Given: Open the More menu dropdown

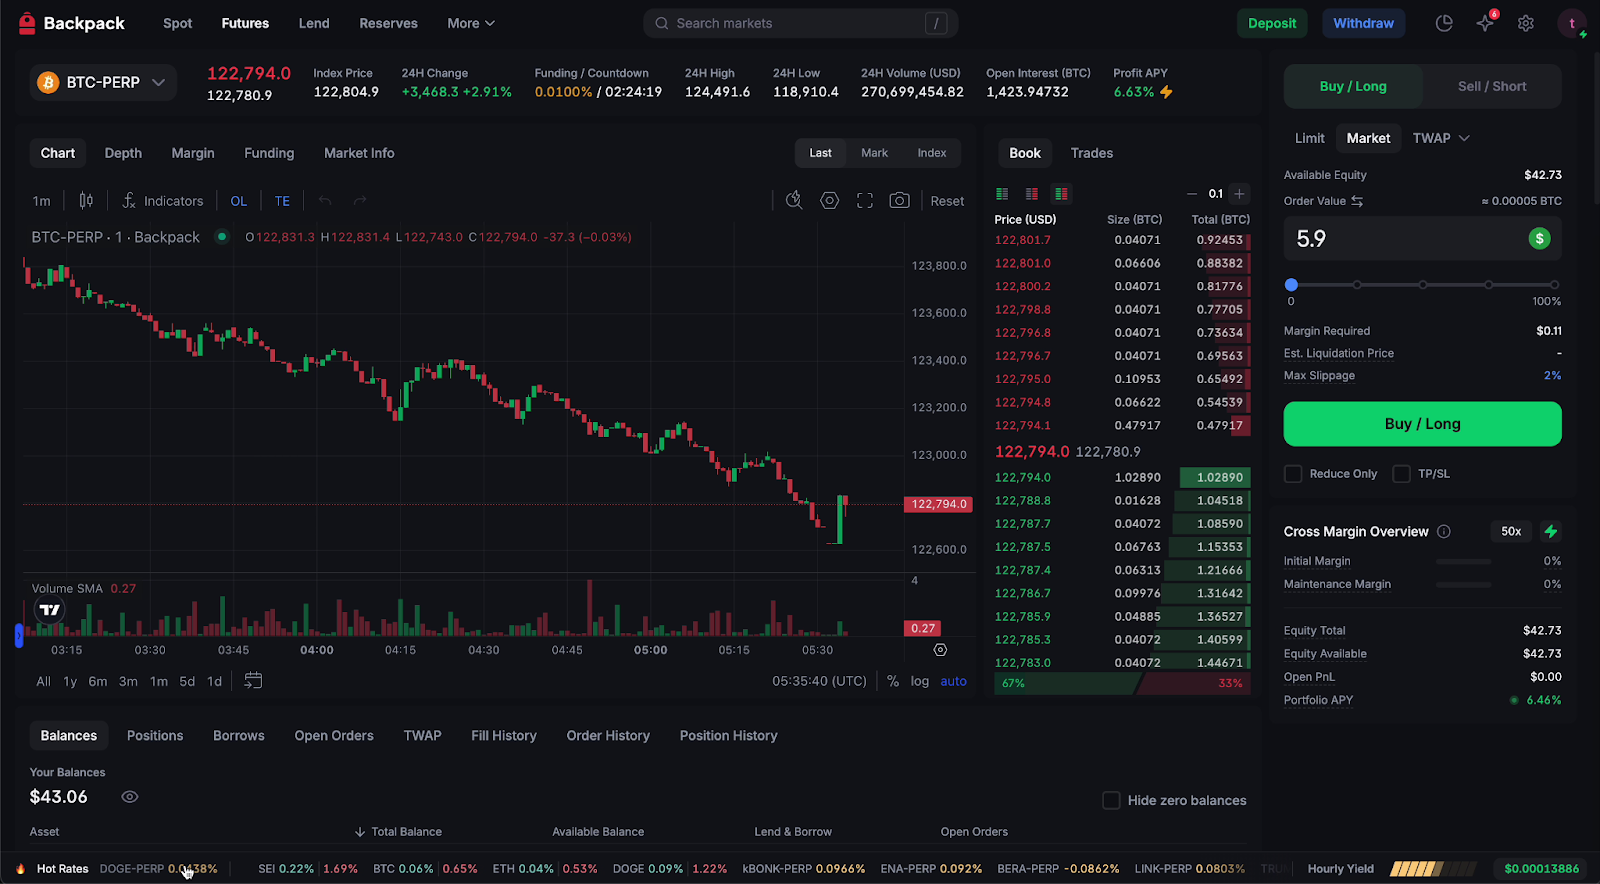Looking at the screenshot, I should click(471, 23).
